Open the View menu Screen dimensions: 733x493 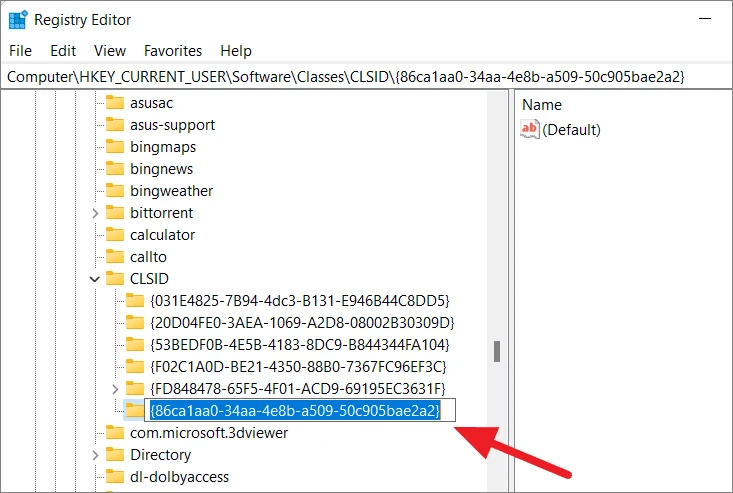point(110,50)
